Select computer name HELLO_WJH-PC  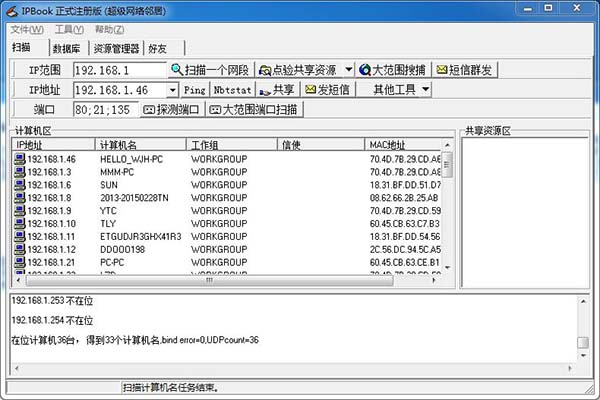[132, 159]
